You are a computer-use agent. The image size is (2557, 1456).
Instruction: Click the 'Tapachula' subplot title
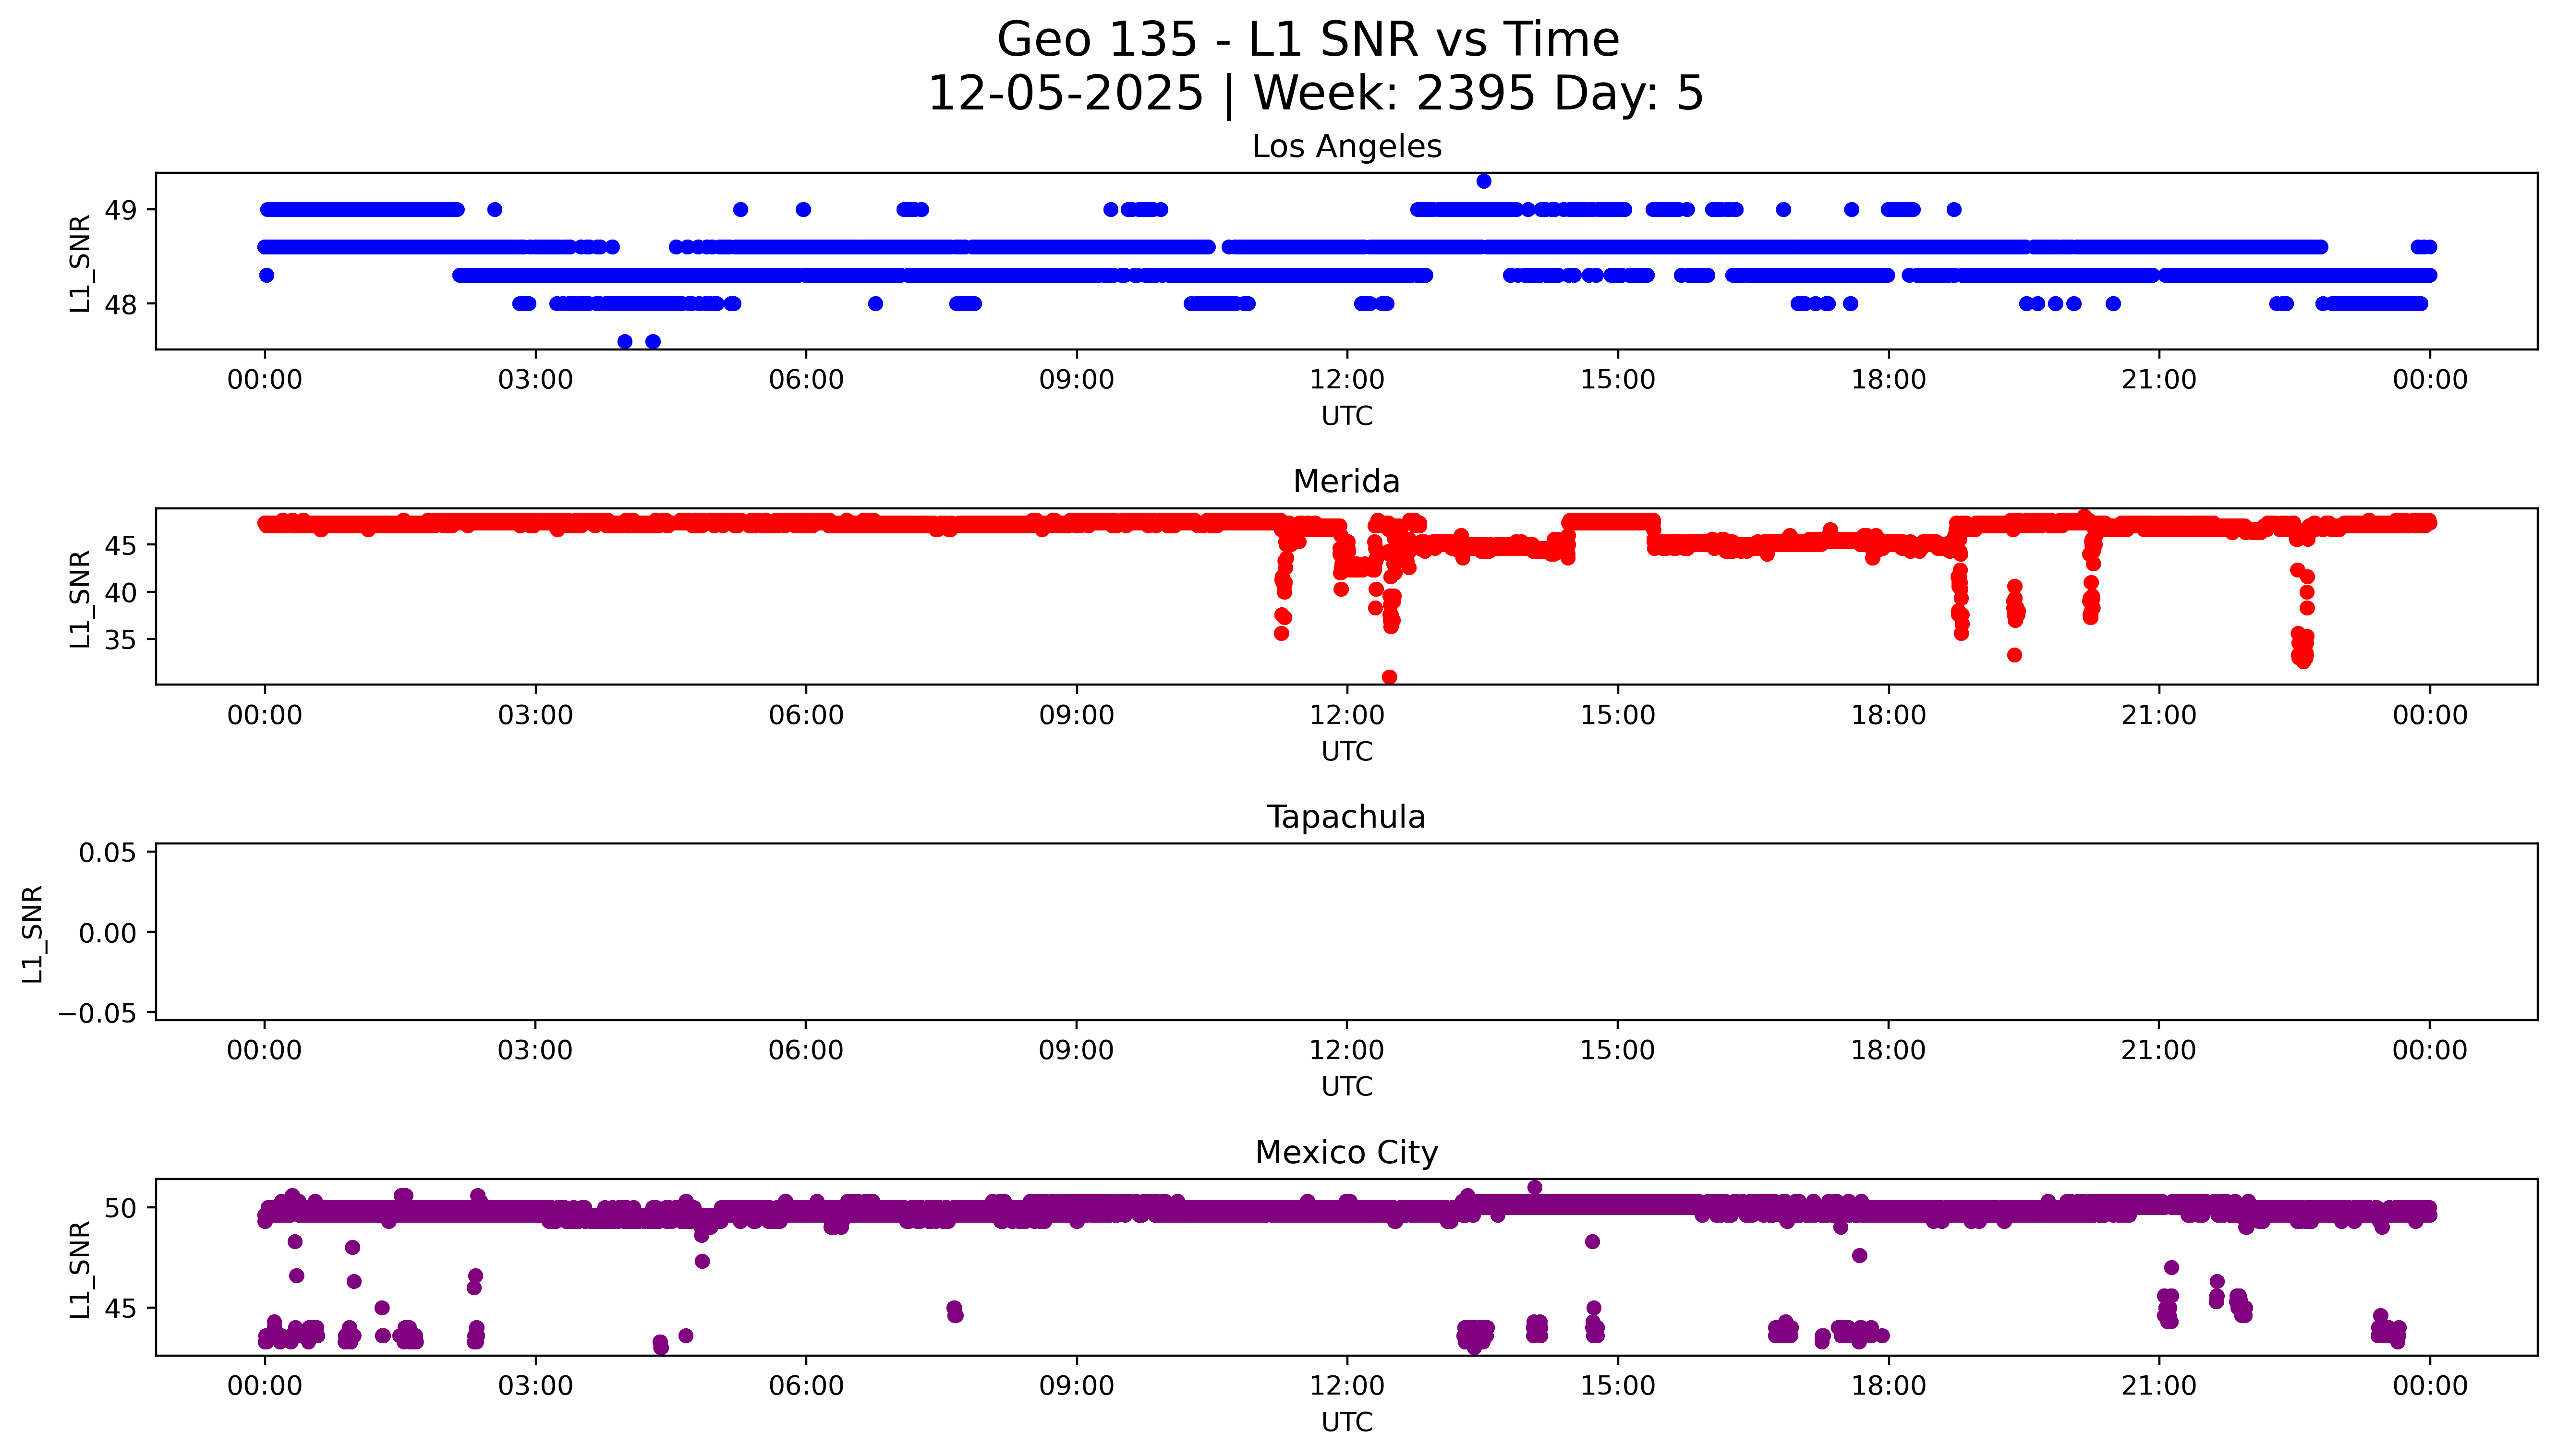pos(1346,817)
